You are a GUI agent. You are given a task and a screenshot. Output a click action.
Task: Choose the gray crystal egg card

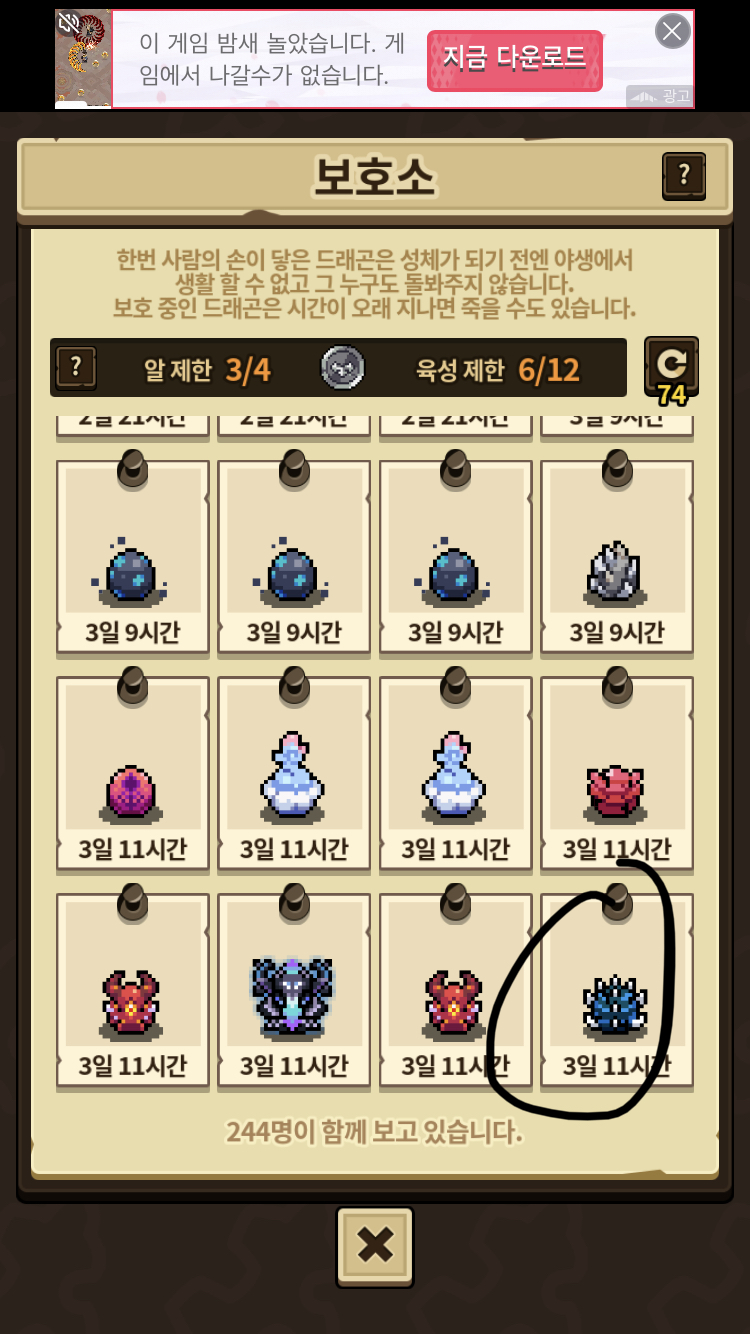(617, 557)
